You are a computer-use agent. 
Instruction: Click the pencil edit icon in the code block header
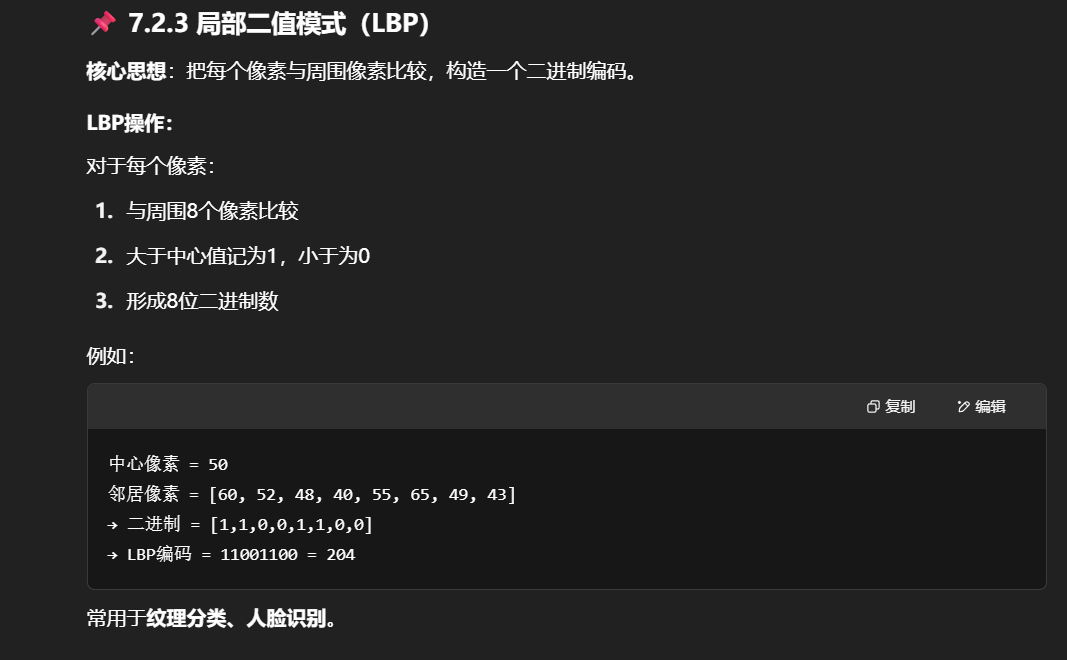(964, 406)
